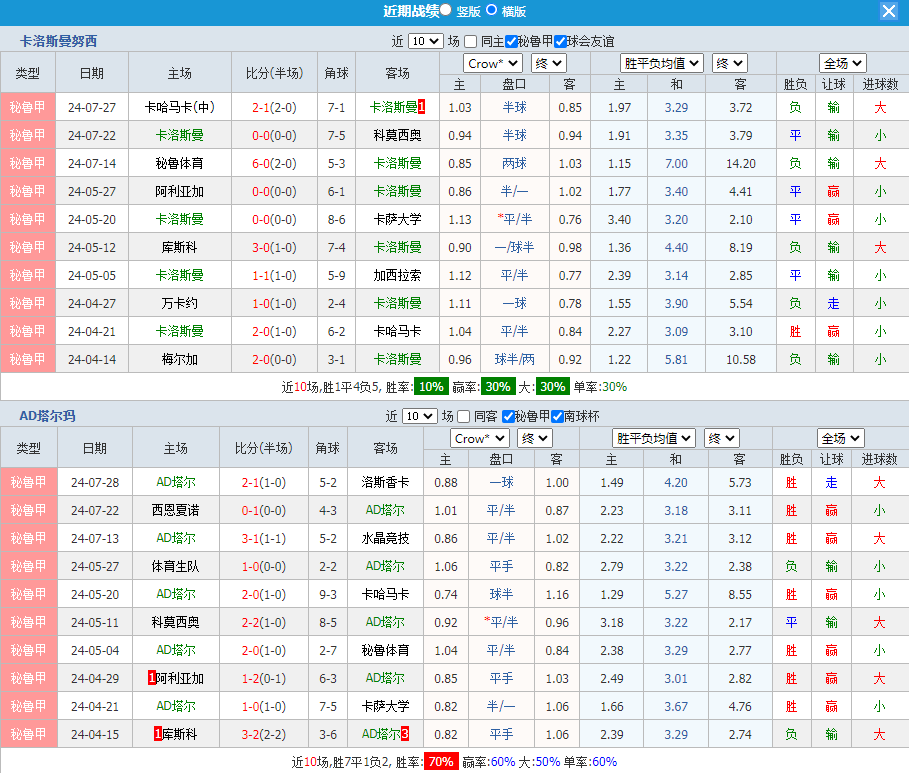Screen dimensions: 909x773
Task: Click red card badge 3 beside AD塔尔
Action: tap(405, 734)
